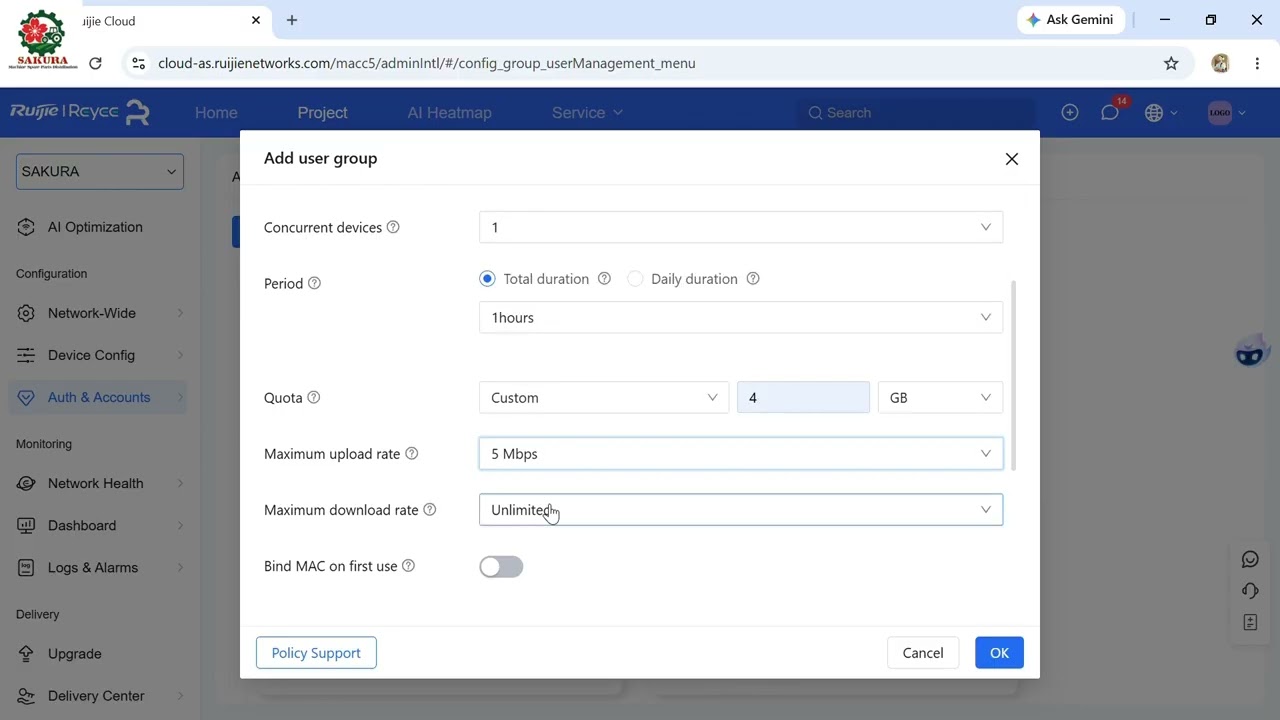Click the plus circle add icon in header
This screenshot has width=1280, height=720.
tap(1070, 113)
